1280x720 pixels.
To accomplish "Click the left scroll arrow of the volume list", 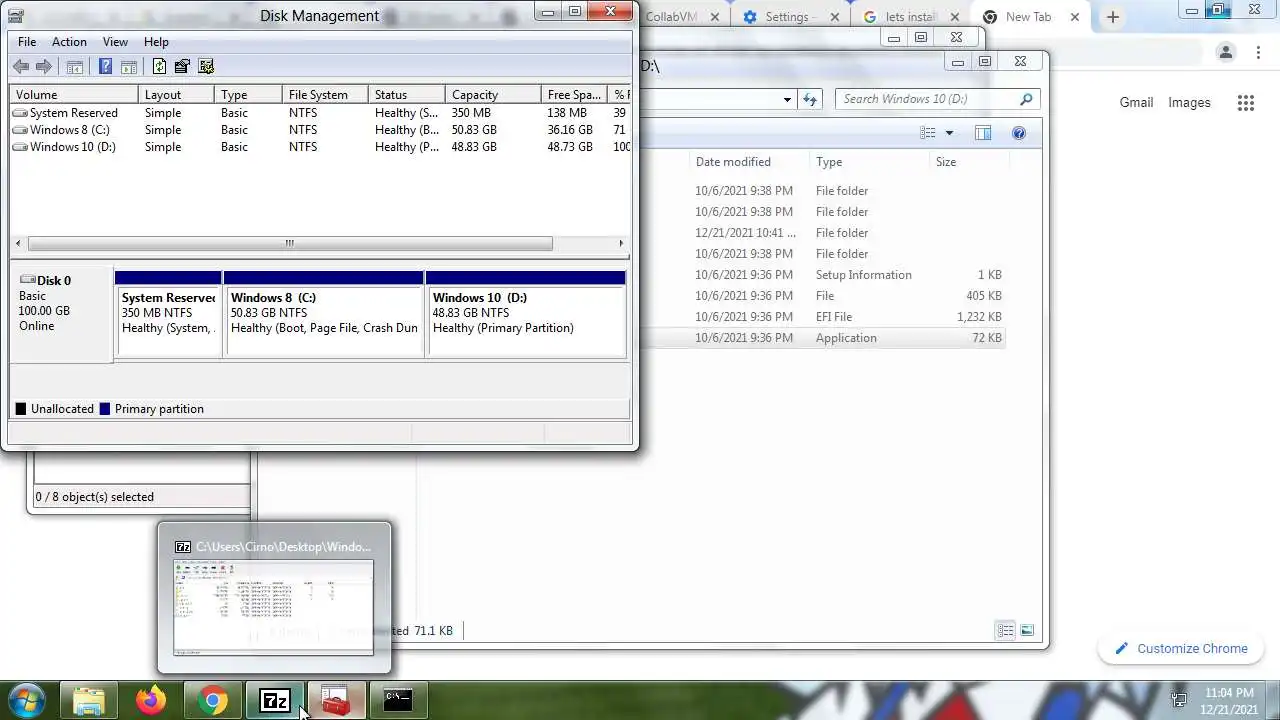I will [x=18, y=243].
